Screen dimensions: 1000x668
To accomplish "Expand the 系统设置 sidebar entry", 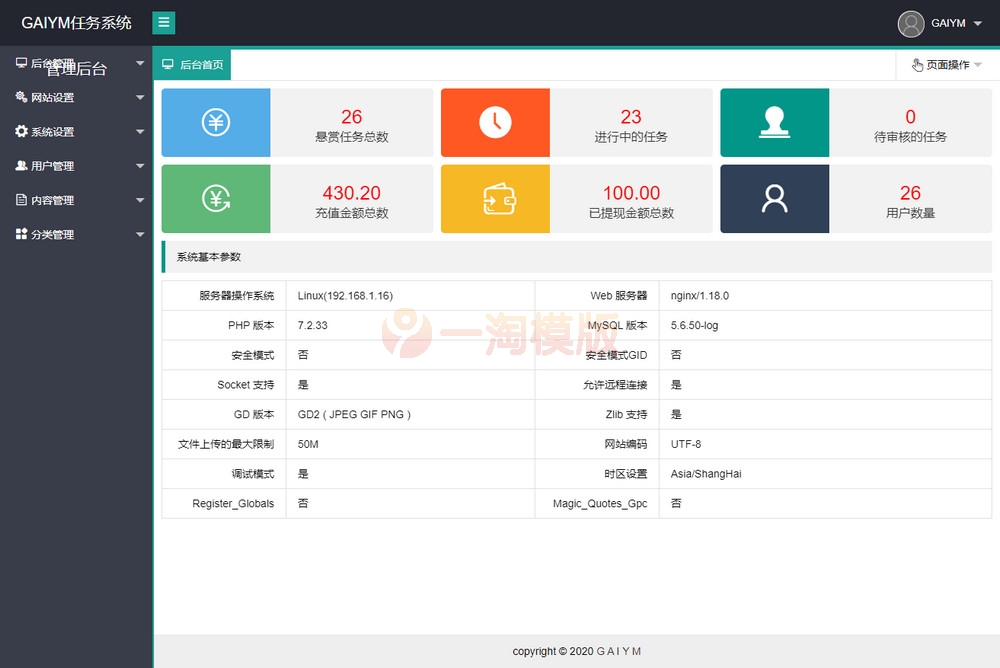I will [x=77, y=131].
